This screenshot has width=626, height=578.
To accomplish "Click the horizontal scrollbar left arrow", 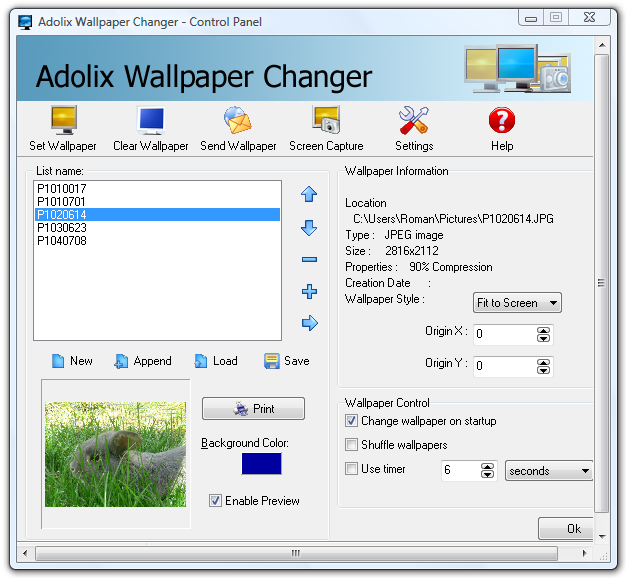I will 25,553.
